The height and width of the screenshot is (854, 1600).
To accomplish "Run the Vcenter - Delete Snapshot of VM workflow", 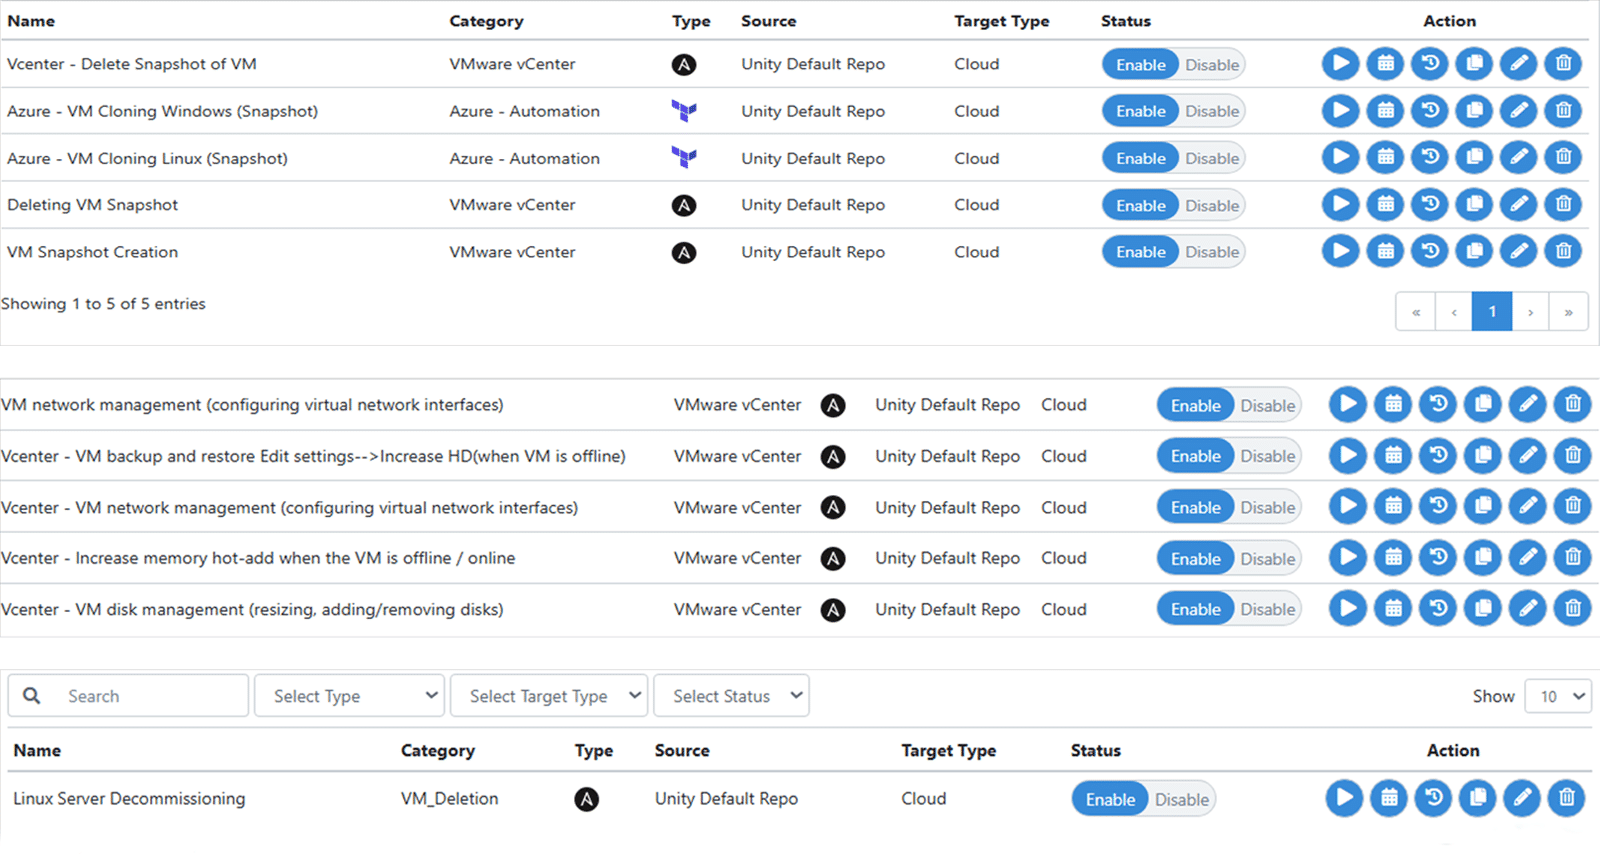I will point(1340,64).
